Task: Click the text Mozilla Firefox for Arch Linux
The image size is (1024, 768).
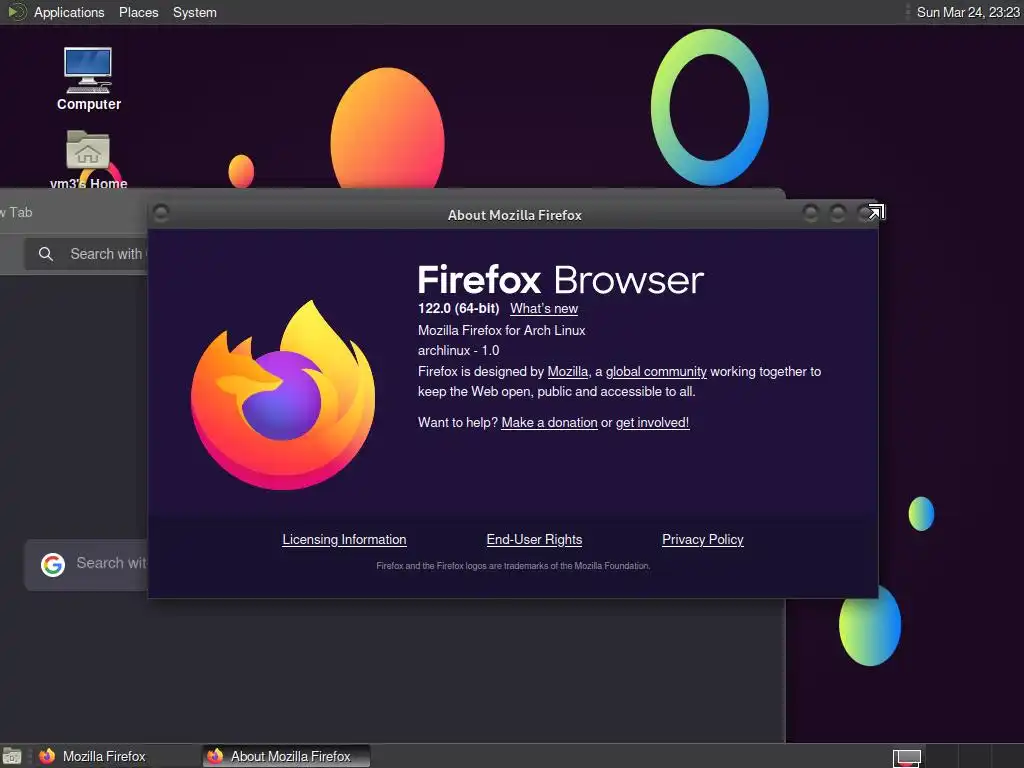Action: coord(502,330)
